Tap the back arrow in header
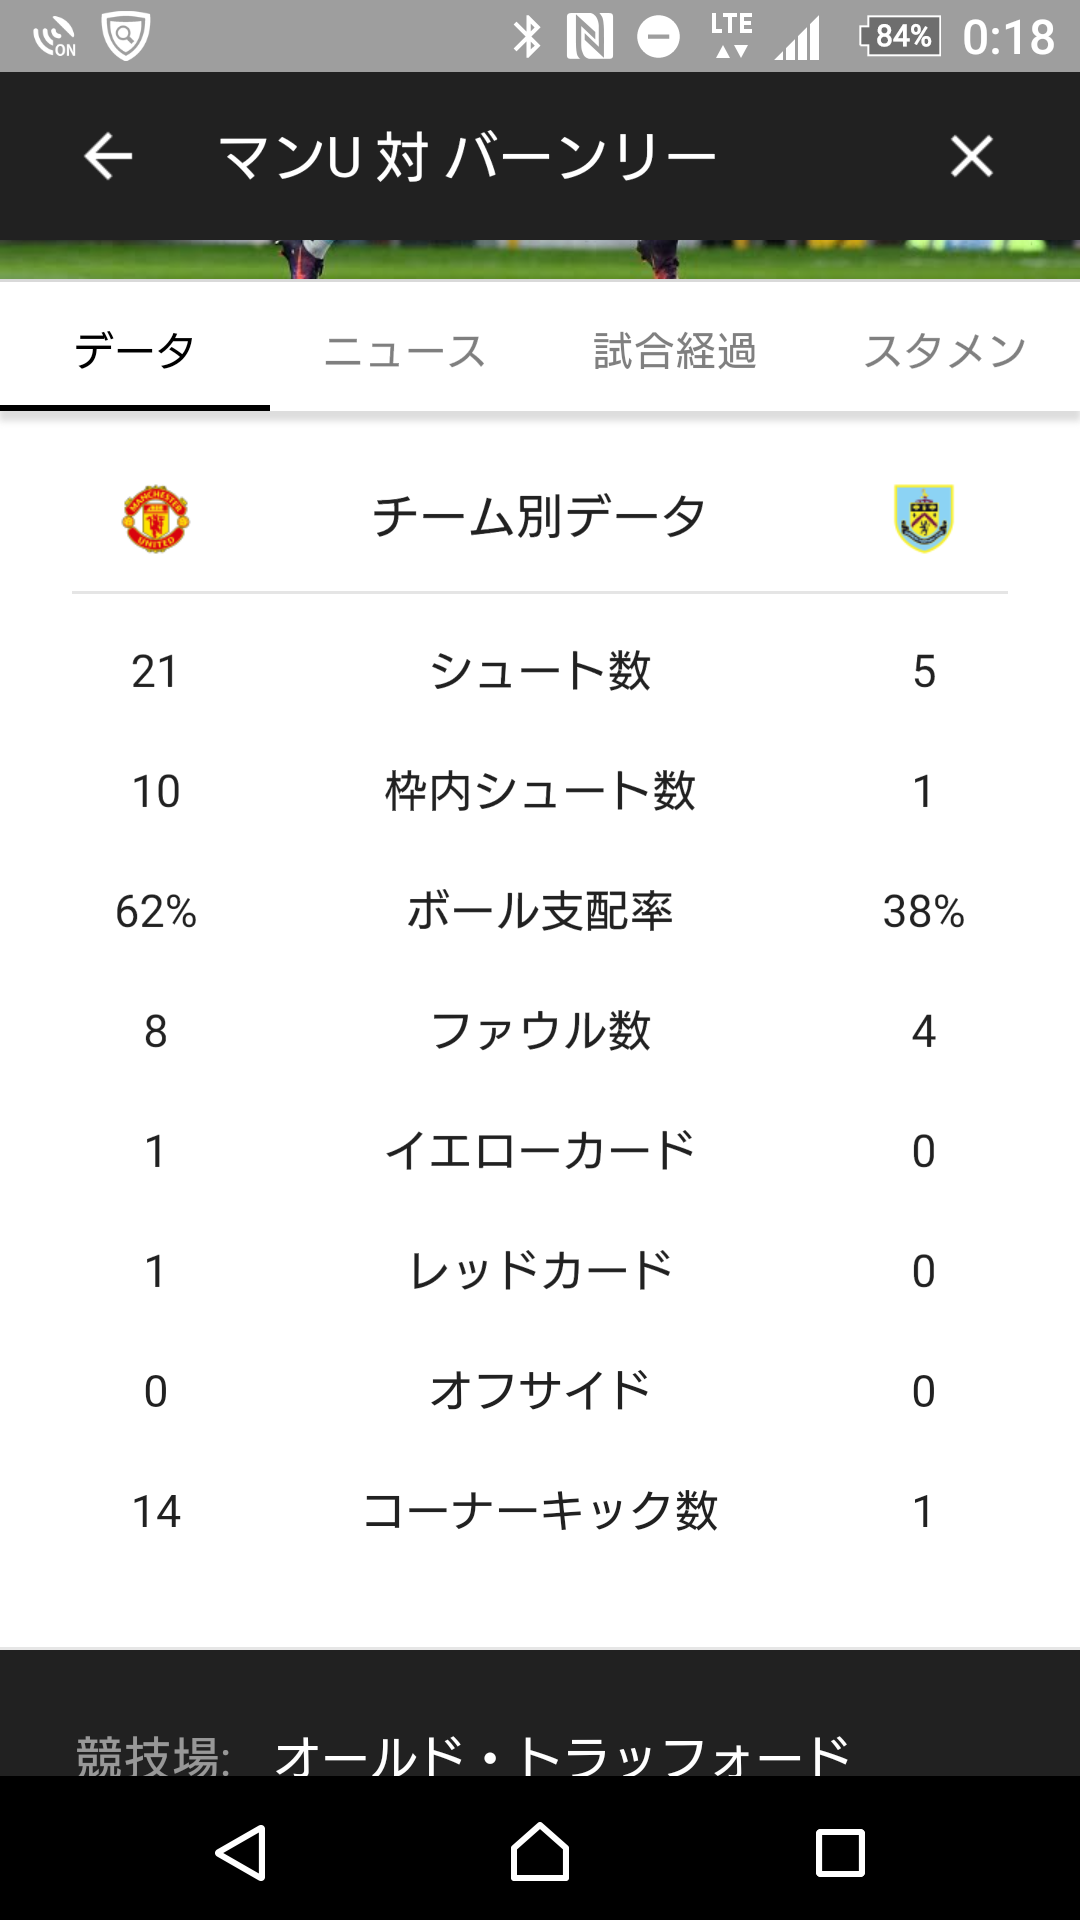Image resolution: width=1080 pixels, height=1920 pixels. pyautogui.click(x=108, y=156)
